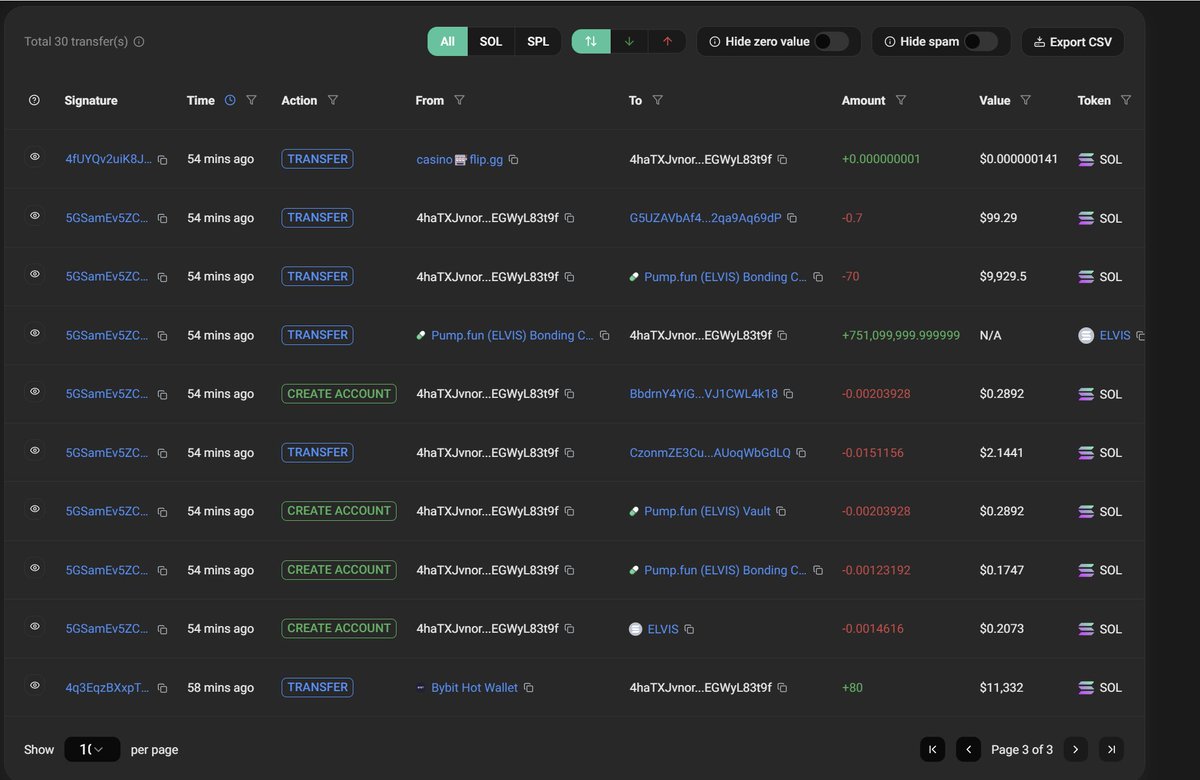Copy From address in the -0.7 row

(x=569, y=218)
